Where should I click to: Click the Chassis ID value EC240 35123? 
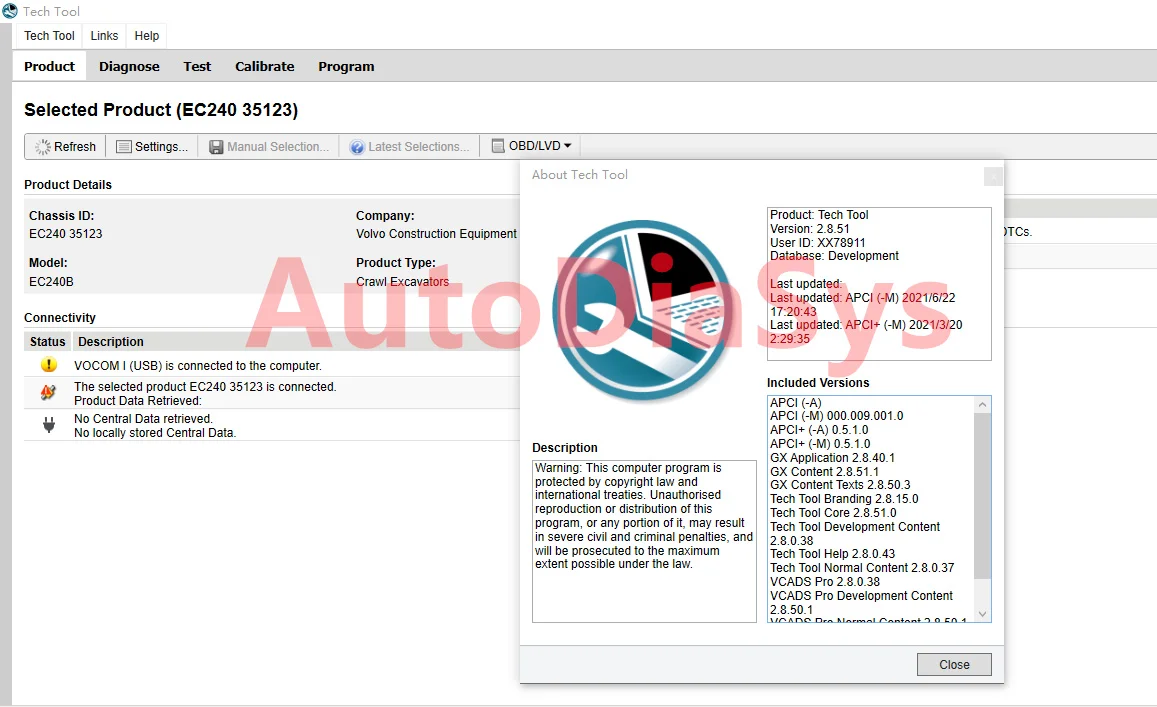coord(66,234)
